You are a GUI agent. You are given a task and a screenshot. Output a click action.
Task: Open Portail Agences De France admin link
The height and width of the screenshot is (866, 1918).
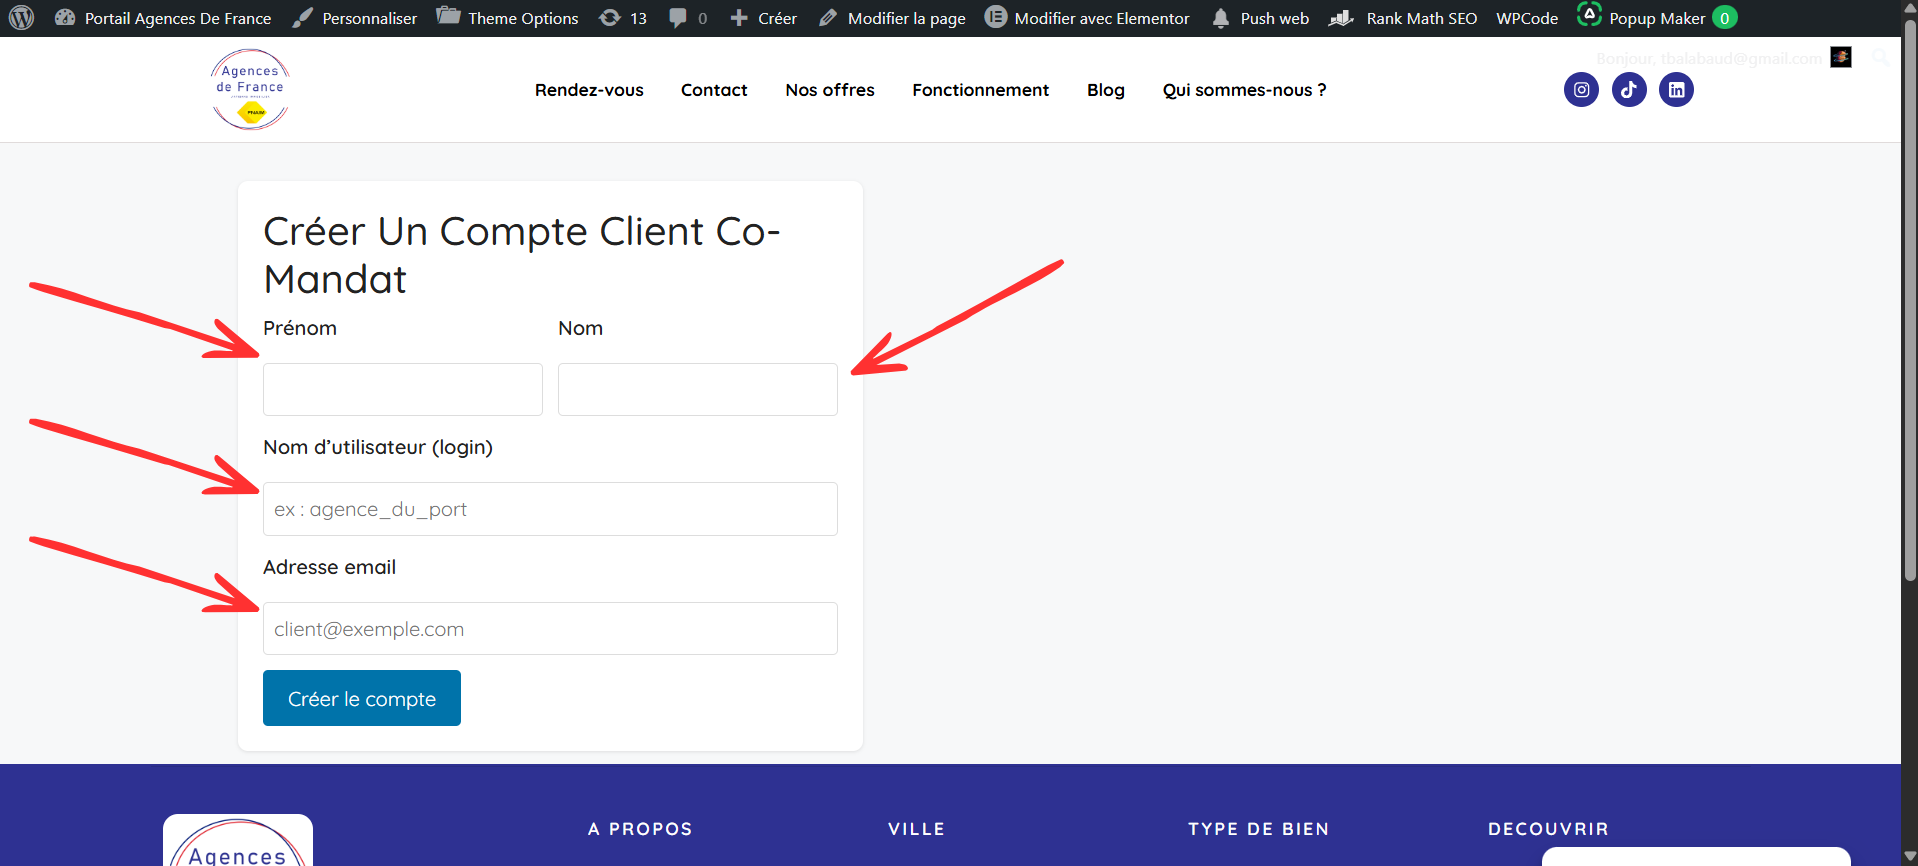click(178, 18)
